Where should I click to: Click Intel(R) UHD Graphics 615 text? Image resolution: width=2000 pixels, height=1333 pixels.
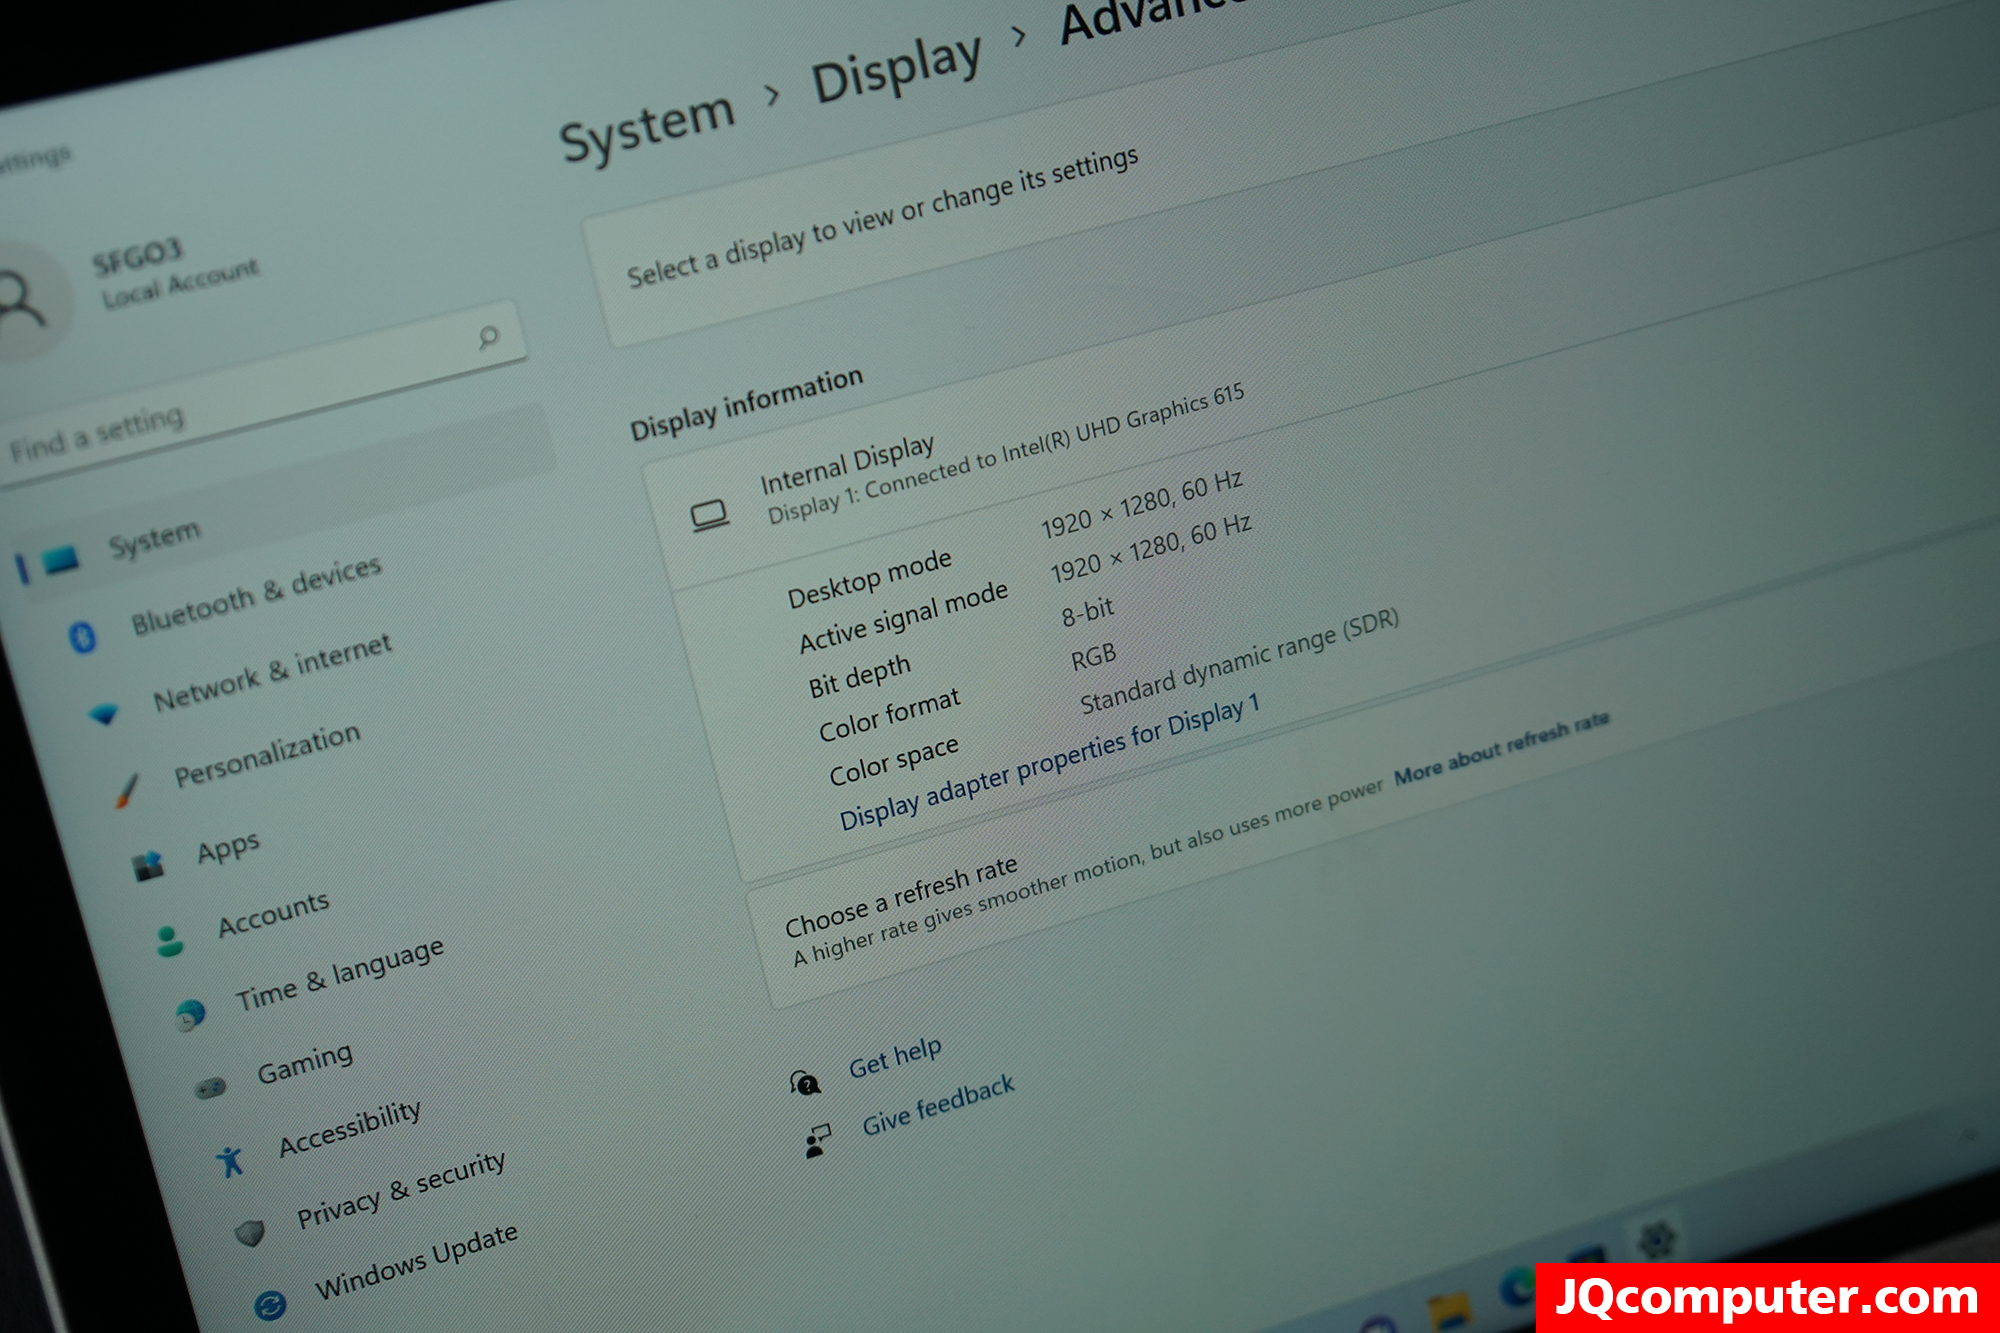[x=1123, y=424]
